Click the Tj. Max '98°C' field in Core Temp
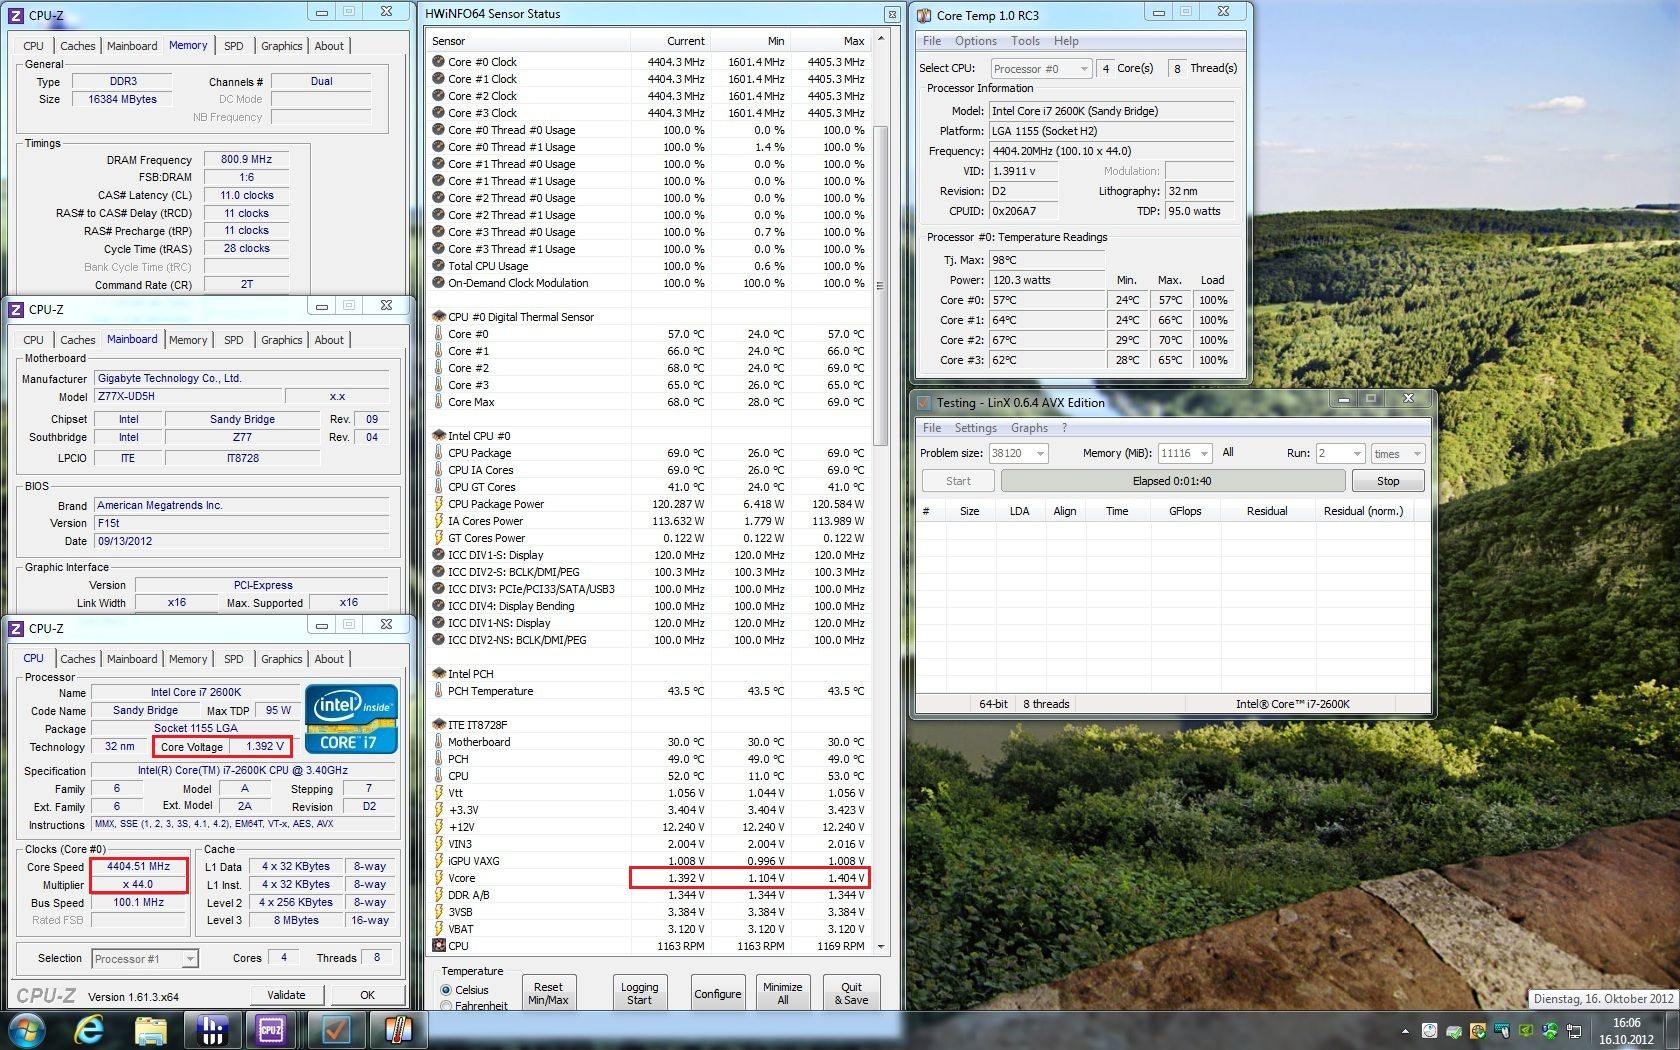Image resolution: width=1680 pixels, height=1050 pixels. [x=1047, y=260]
